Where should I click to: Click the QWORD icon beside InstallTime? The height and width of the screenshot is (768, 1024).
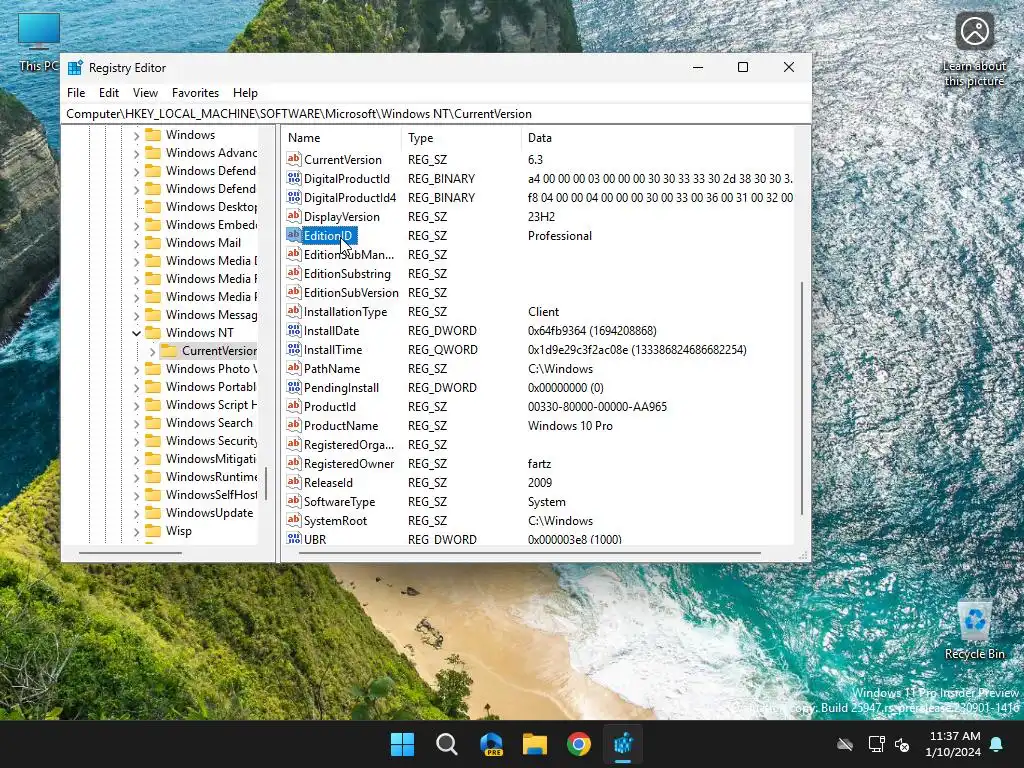coord(294,349)
